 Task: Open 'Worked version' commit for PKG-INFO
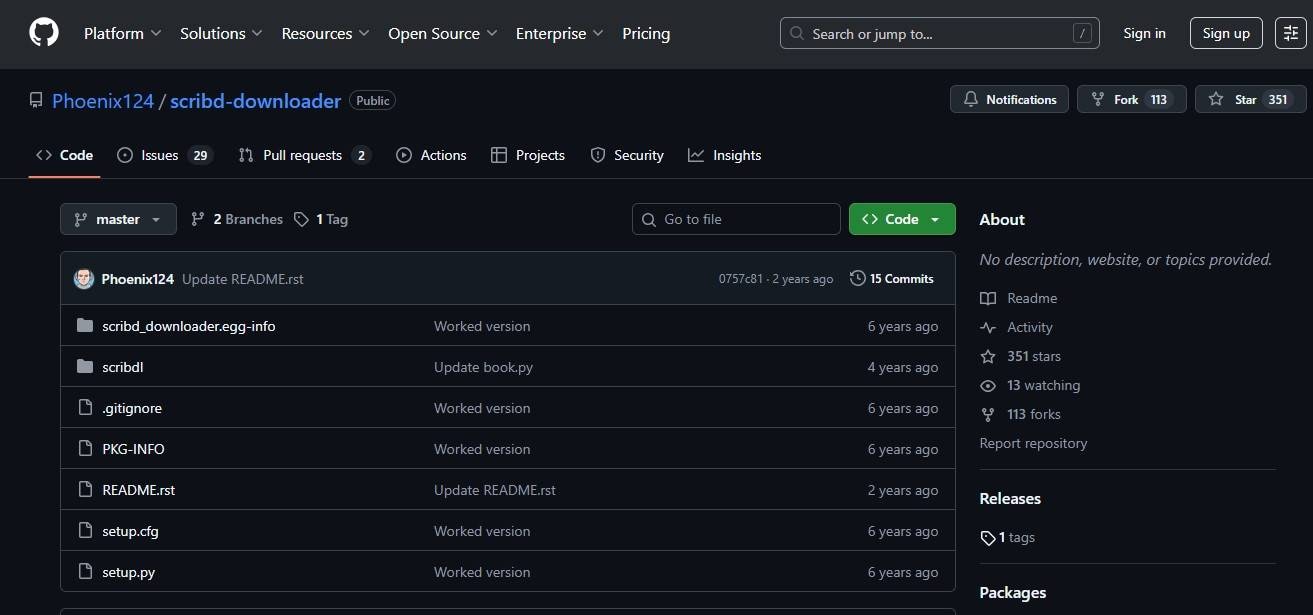482,449
